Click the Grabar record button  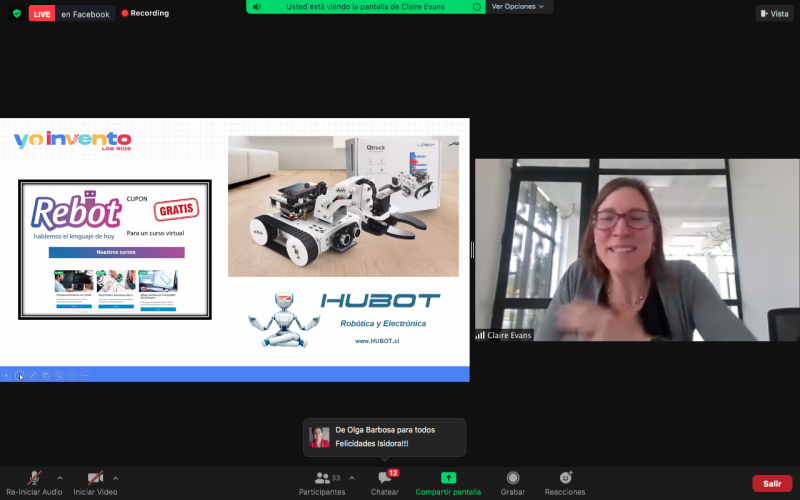point(513,483)
